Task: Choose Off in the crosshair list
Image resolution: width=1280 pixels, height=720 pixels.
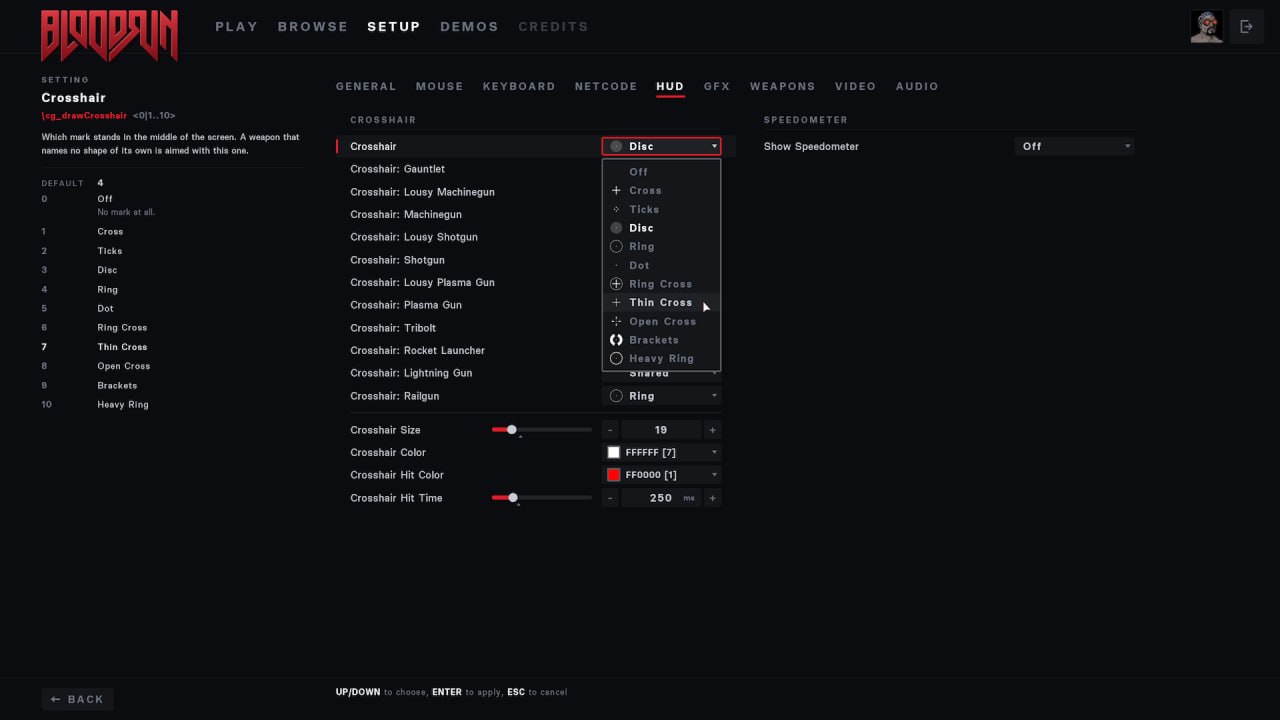Action: point(661,172)
